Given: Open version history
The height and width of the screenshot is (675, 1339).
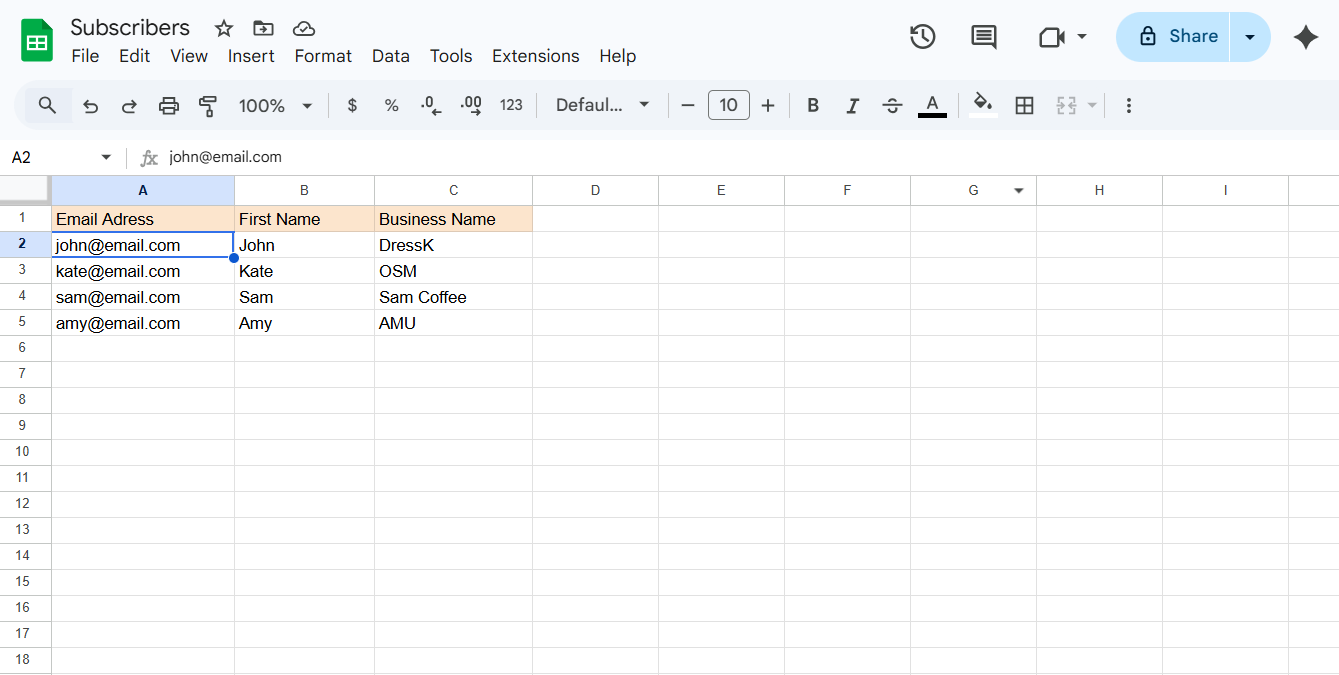Looking at the screenshot, I should coord(922,36).
